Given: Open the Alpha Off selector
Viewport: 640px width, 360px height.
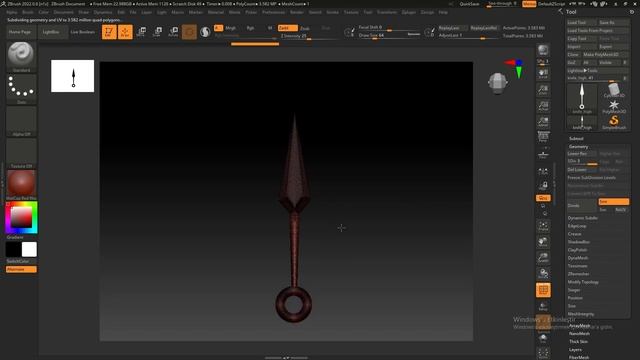Looking at the screenshot, I should (21, 121).
